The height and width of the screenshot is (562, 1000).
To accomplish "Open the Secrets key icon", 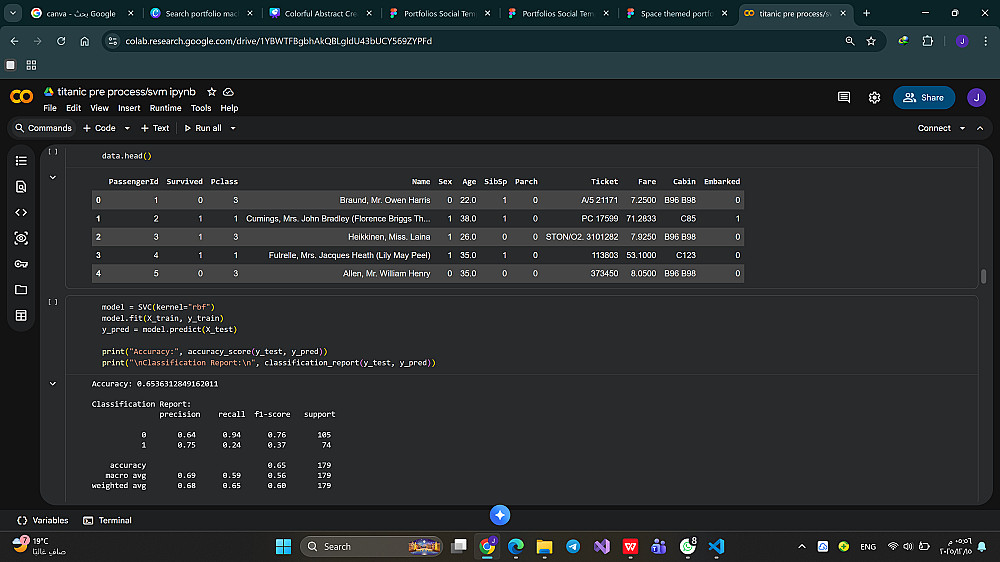I will pos(21,263).
